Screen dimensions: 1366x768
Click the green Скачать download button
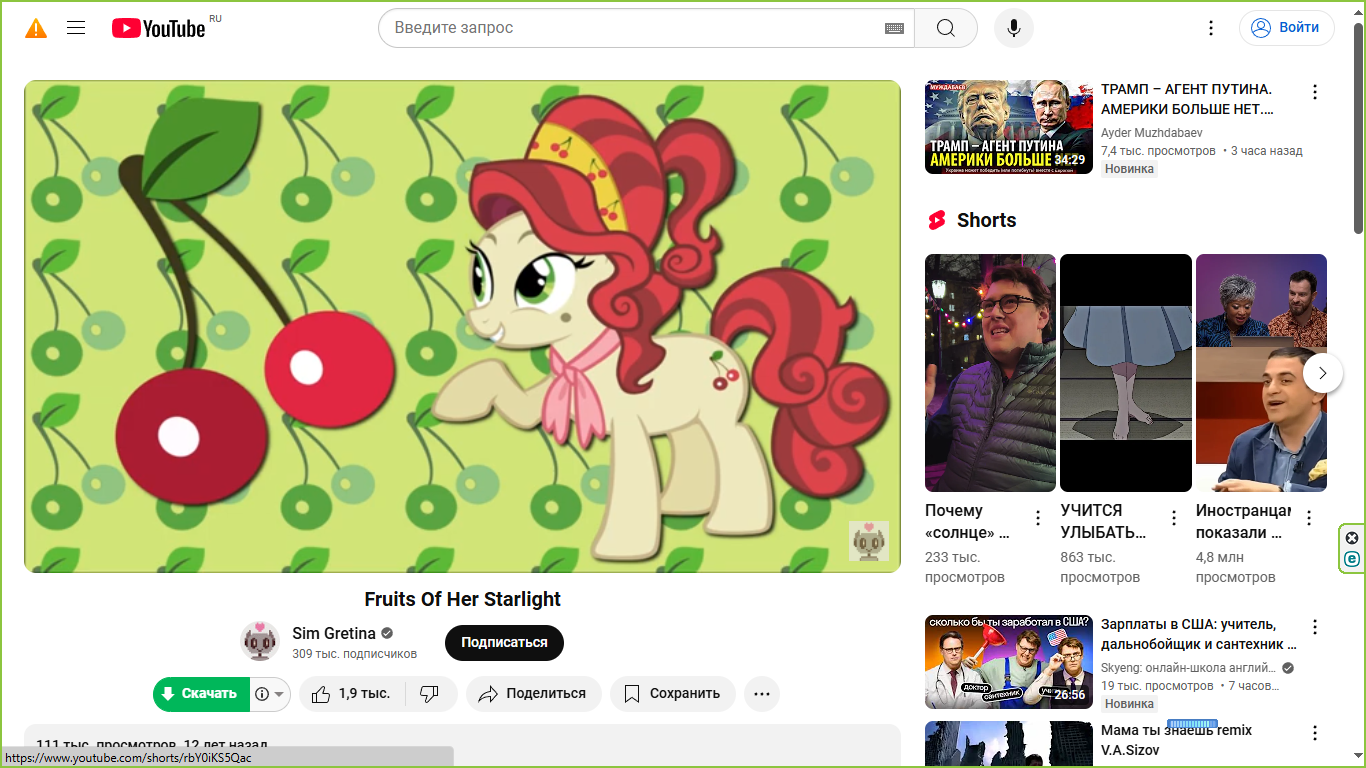click(x=200, y=694)
